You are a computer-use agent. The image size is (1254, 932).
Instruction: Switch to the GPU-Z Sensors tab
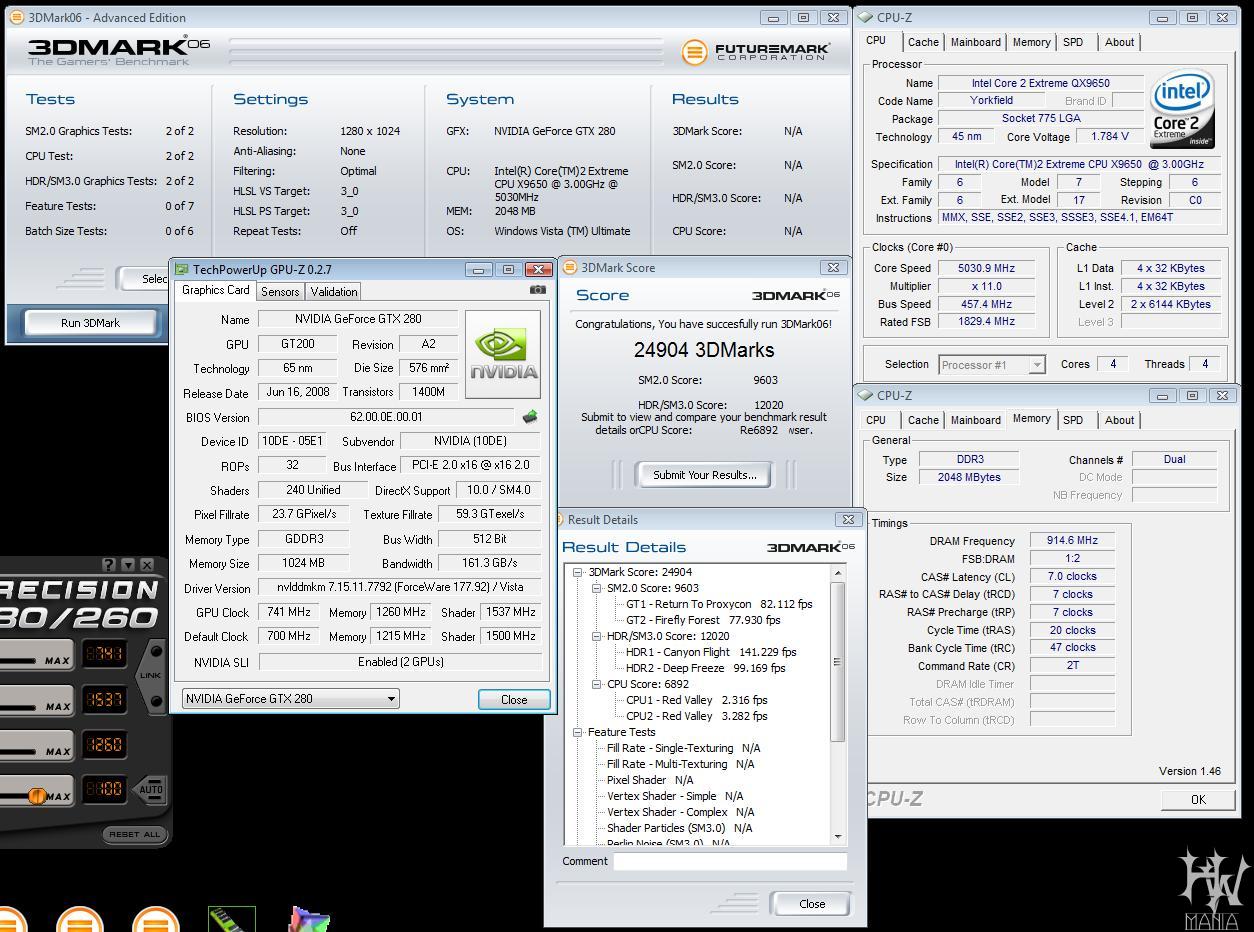click(280, 291)
